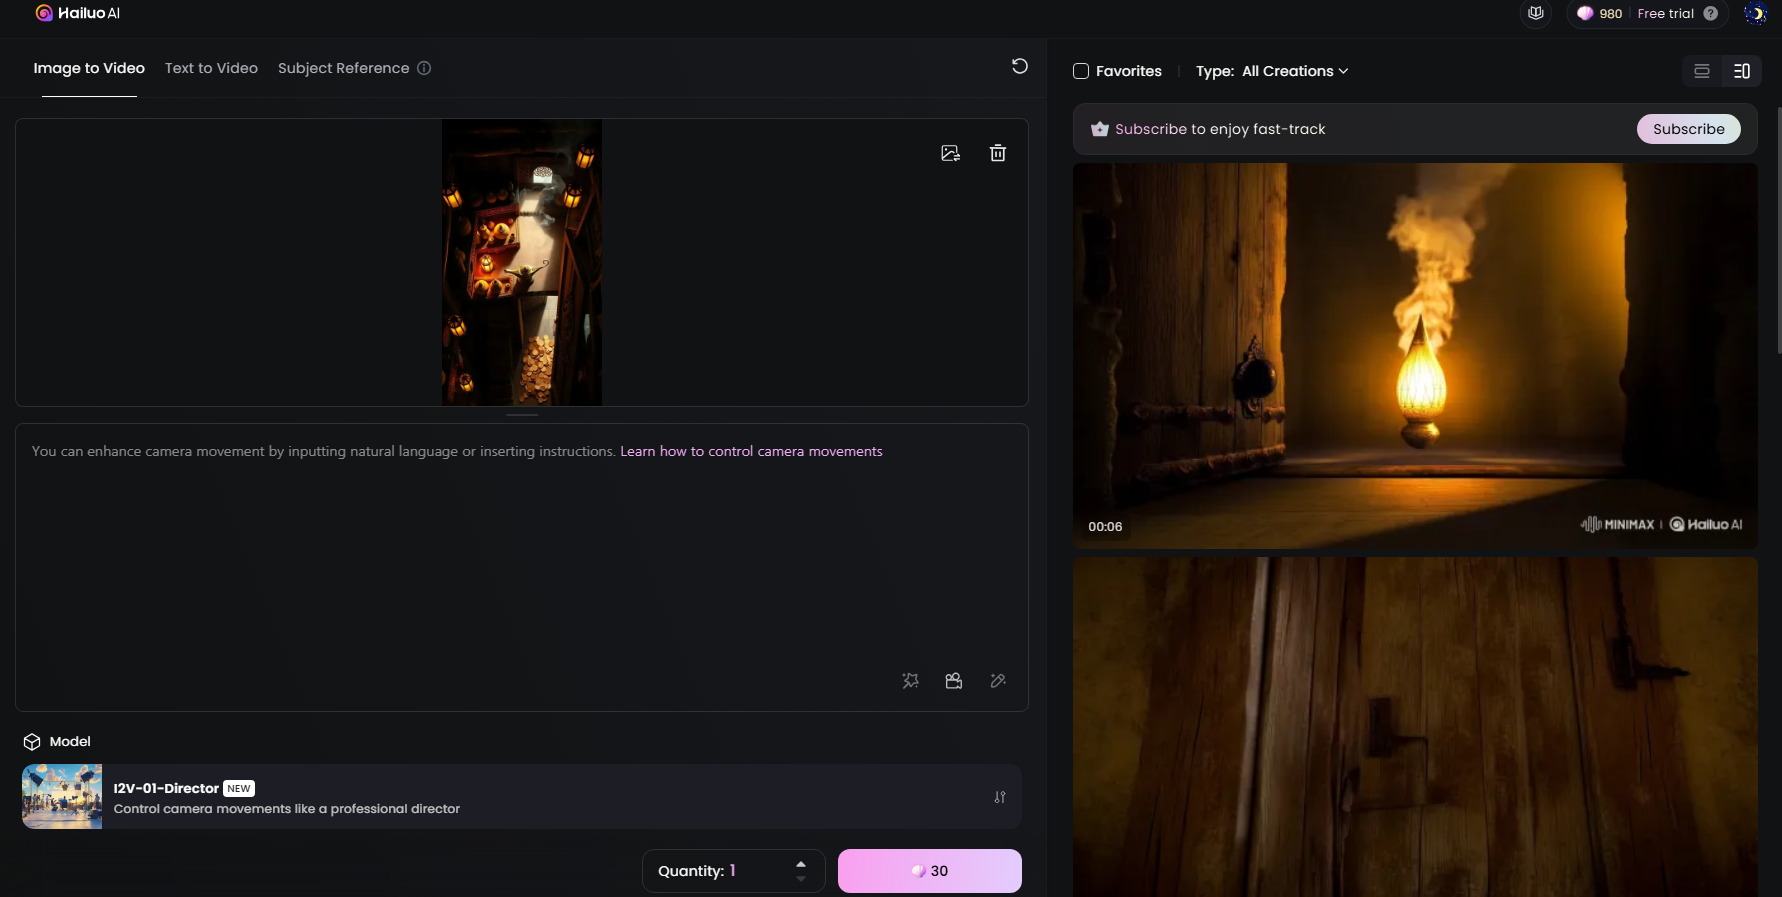This screenshot has height=897, width=1782.
Task: Enable the Favorites checkbox
Action: pos(1081,71)
